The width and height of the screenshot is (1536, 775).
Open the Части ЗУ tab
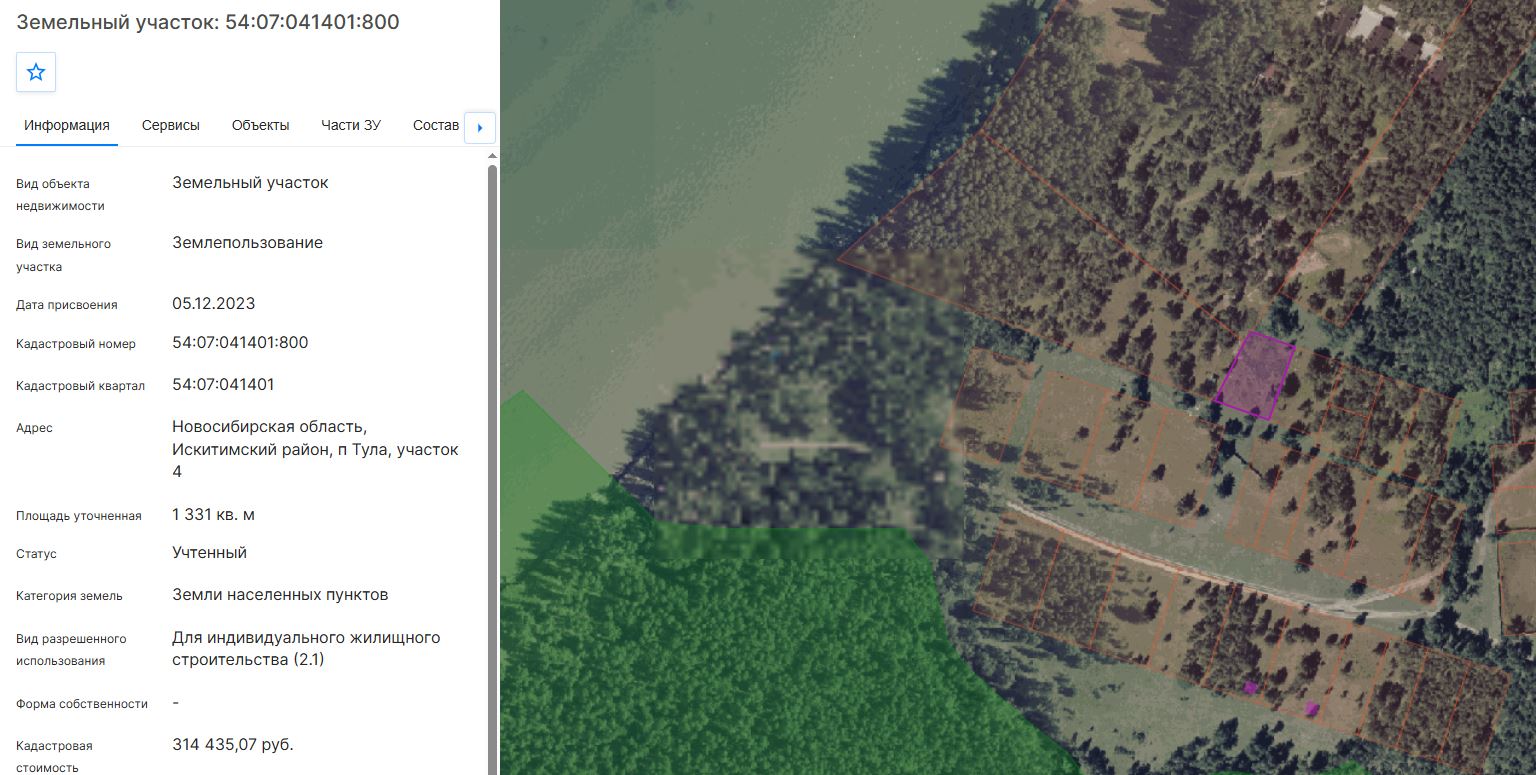click(x=351, y=125)
